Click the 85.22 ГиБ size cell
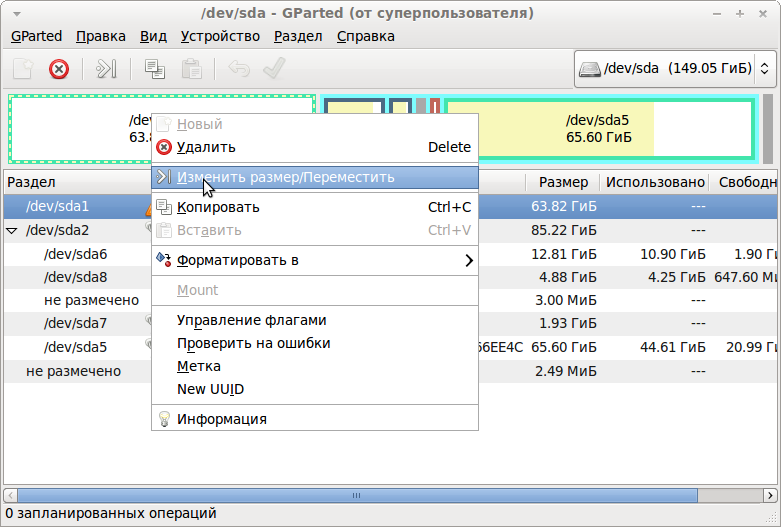This screenshot has height=527, width=781. point(564,230)
